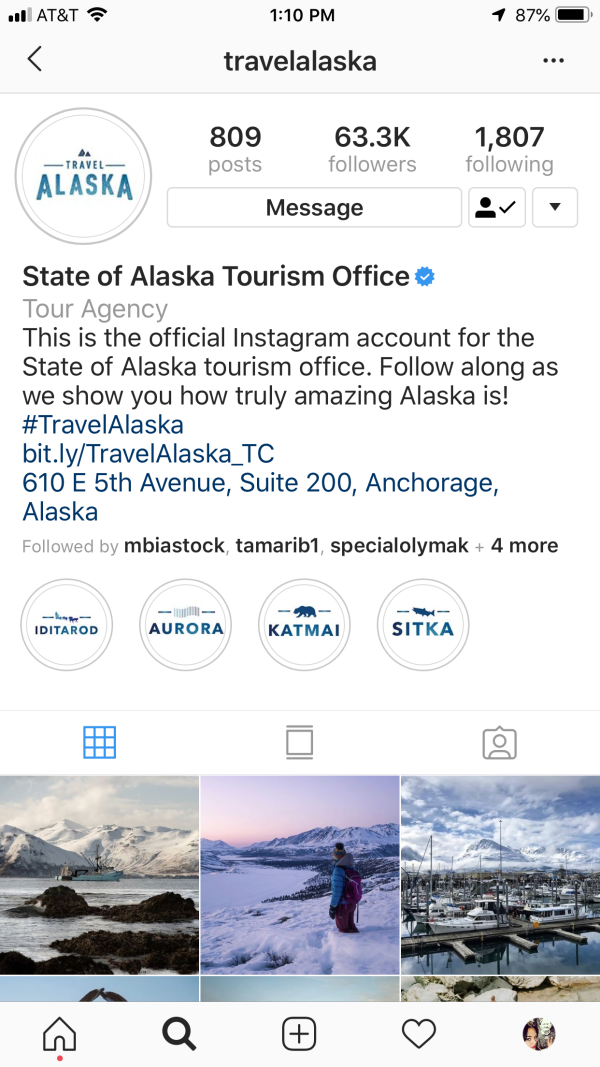
Task: Toggle the following status button
Action: (x=497, y=208)
